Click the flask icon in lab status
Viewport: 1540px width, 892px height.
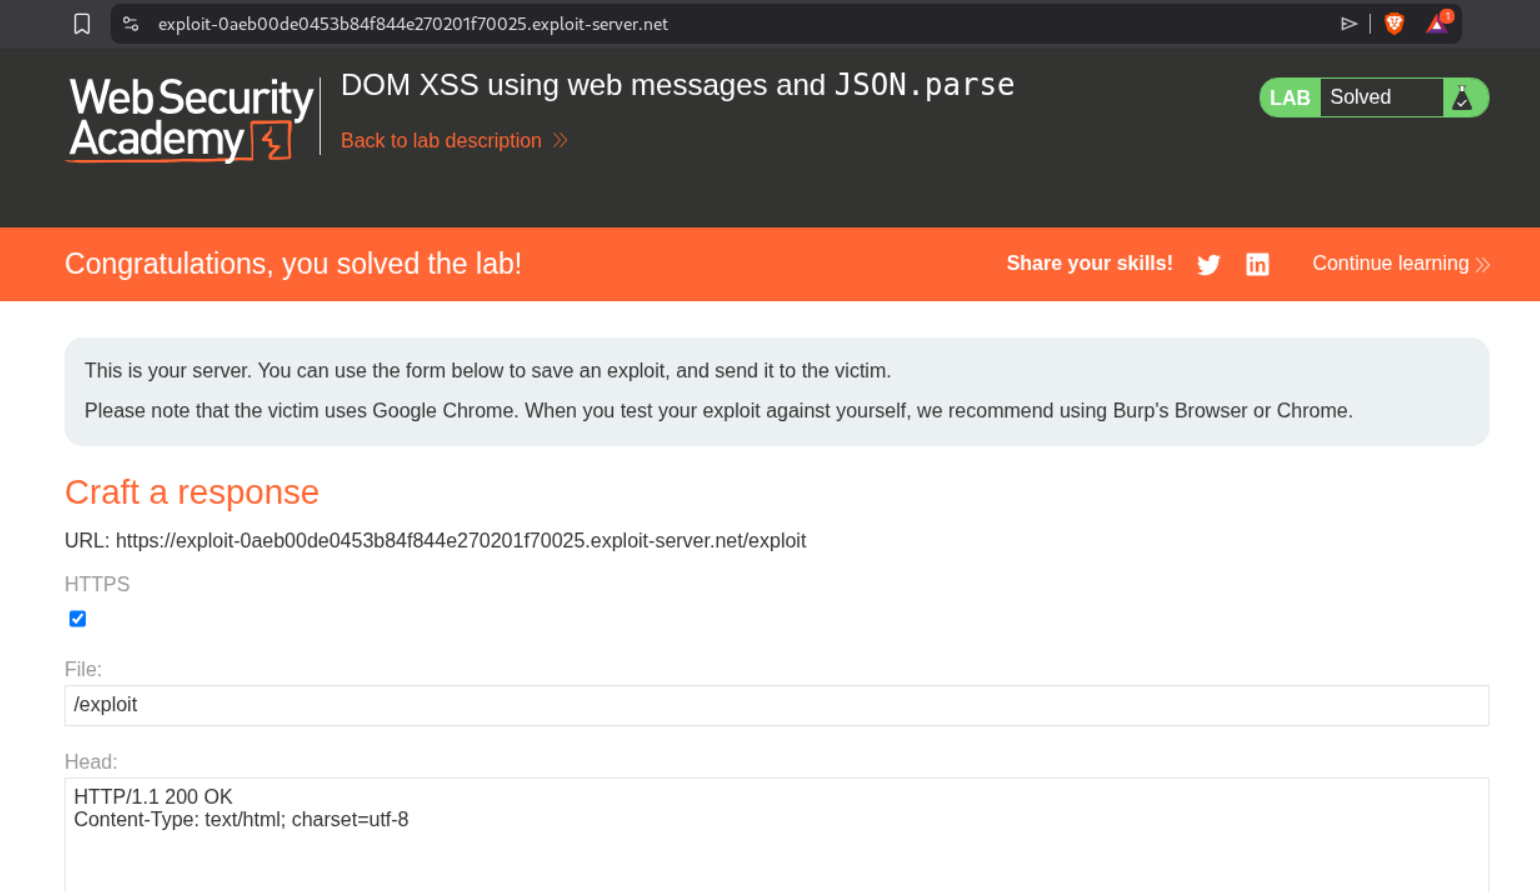coord(1463,98)
